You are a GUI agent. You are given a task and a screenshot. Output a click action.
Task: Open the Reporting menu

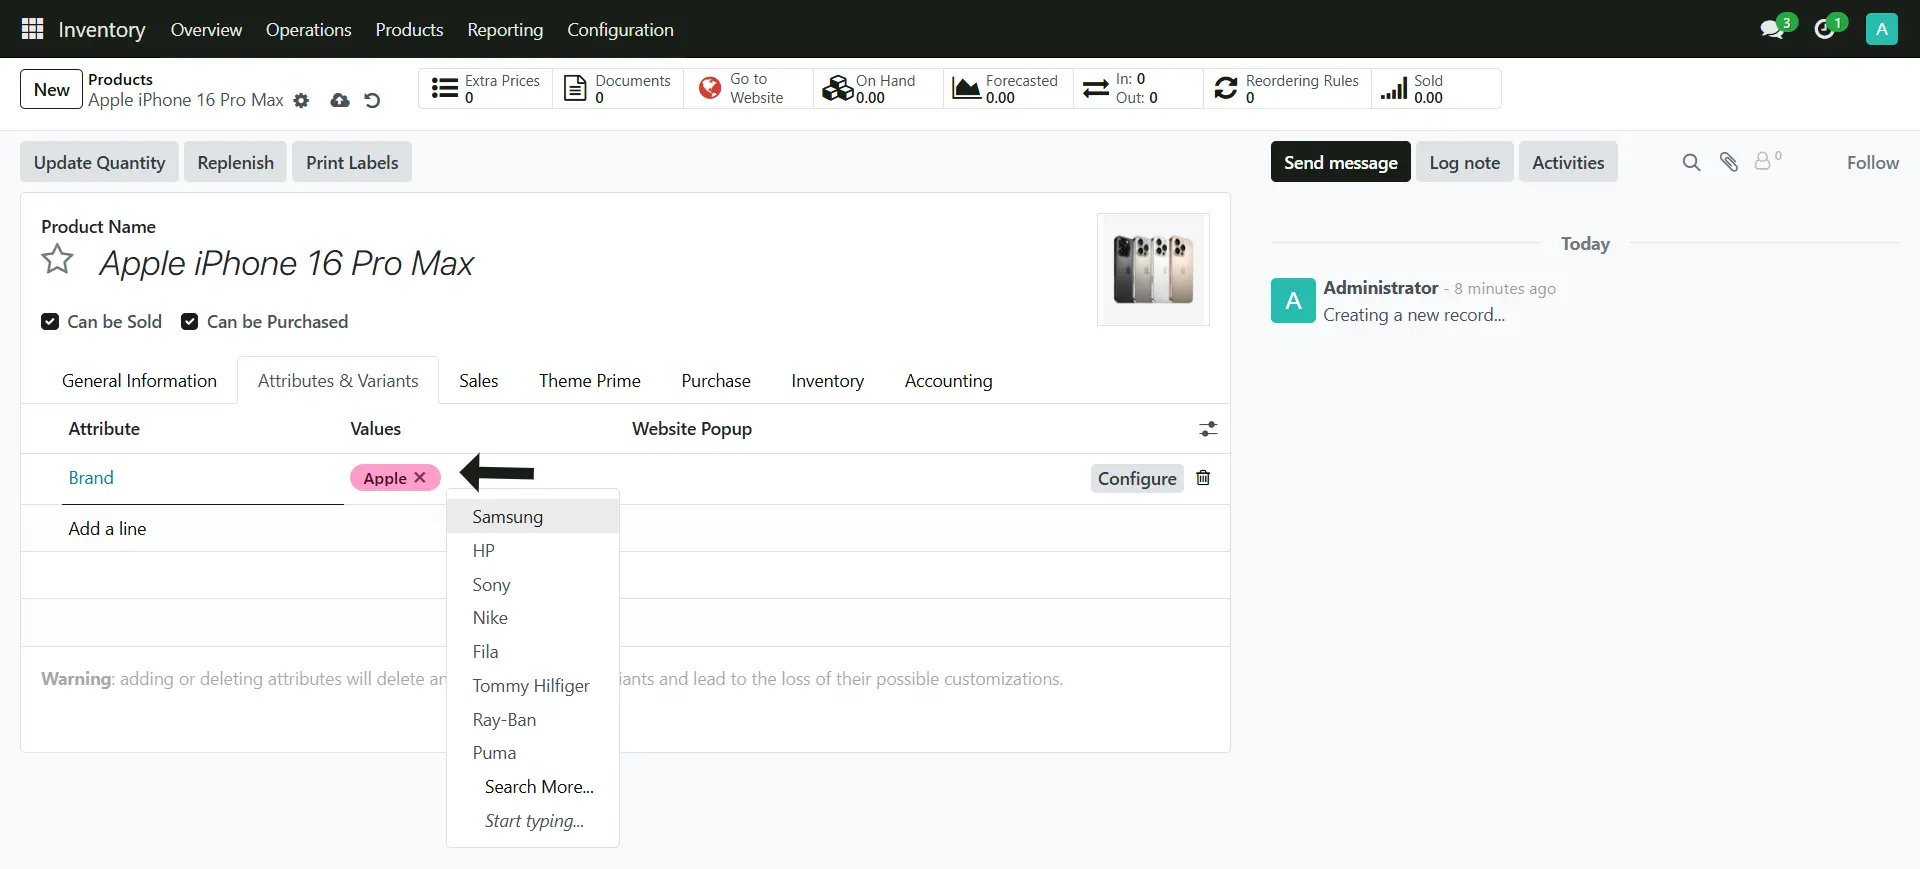click(x=505, y=30)
